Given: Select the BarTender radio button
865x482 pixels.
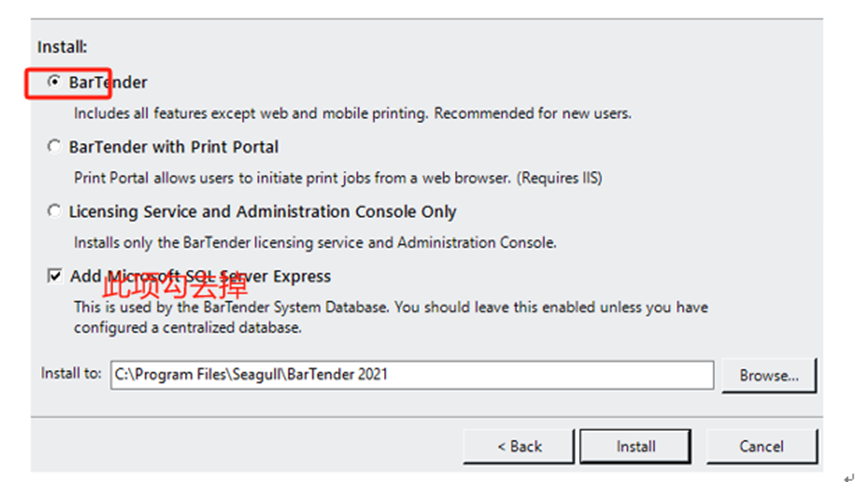Looking at the screenshot, I should [x=54, y=82].
